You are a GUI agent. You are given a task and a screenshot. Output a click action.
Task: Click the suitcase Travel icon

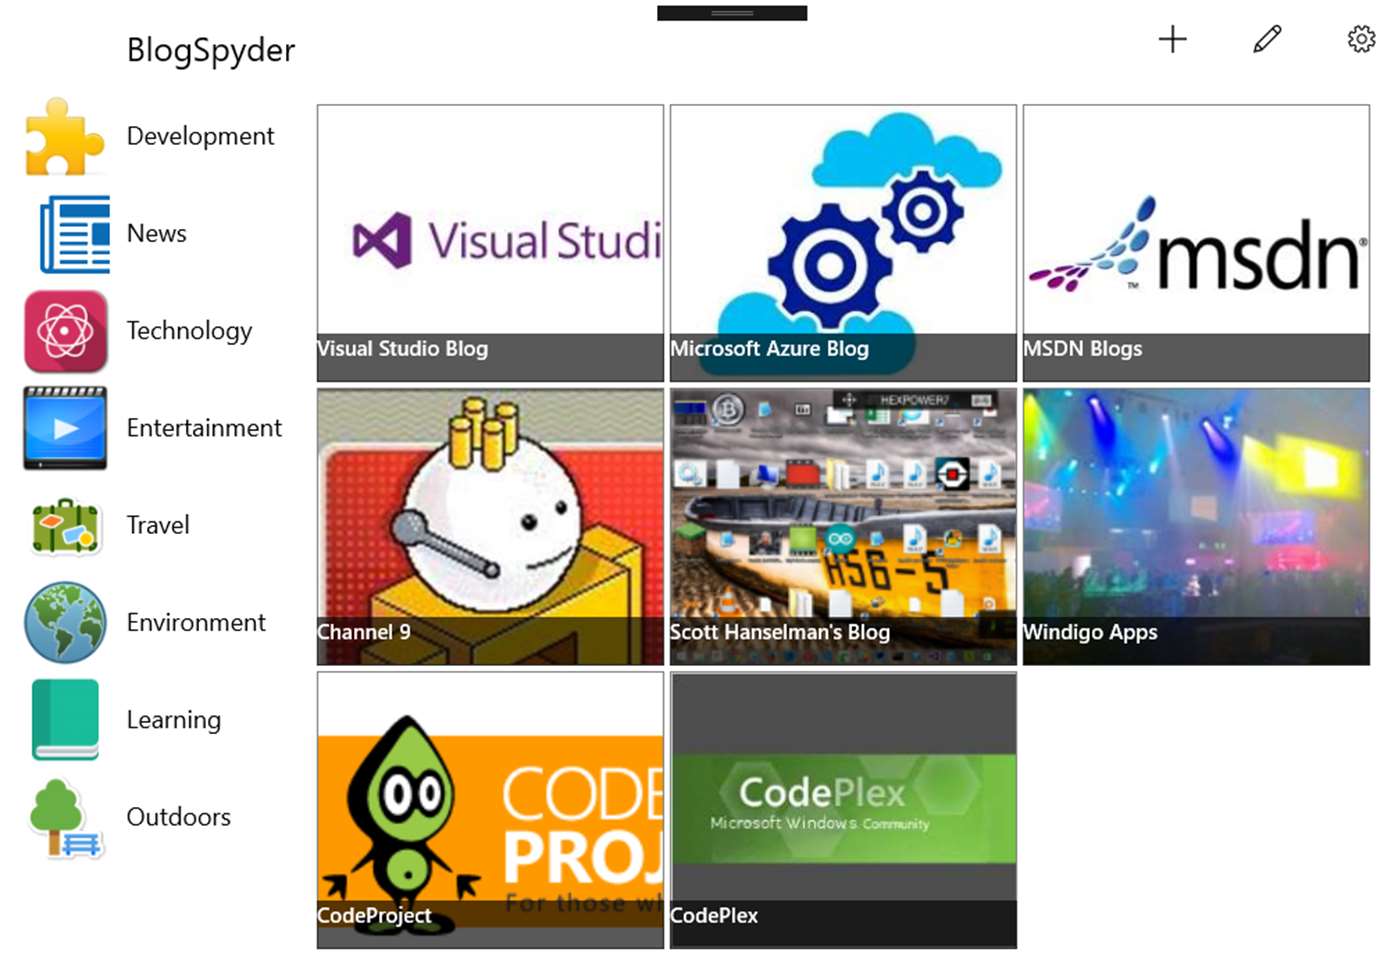[x=66, y=526]
